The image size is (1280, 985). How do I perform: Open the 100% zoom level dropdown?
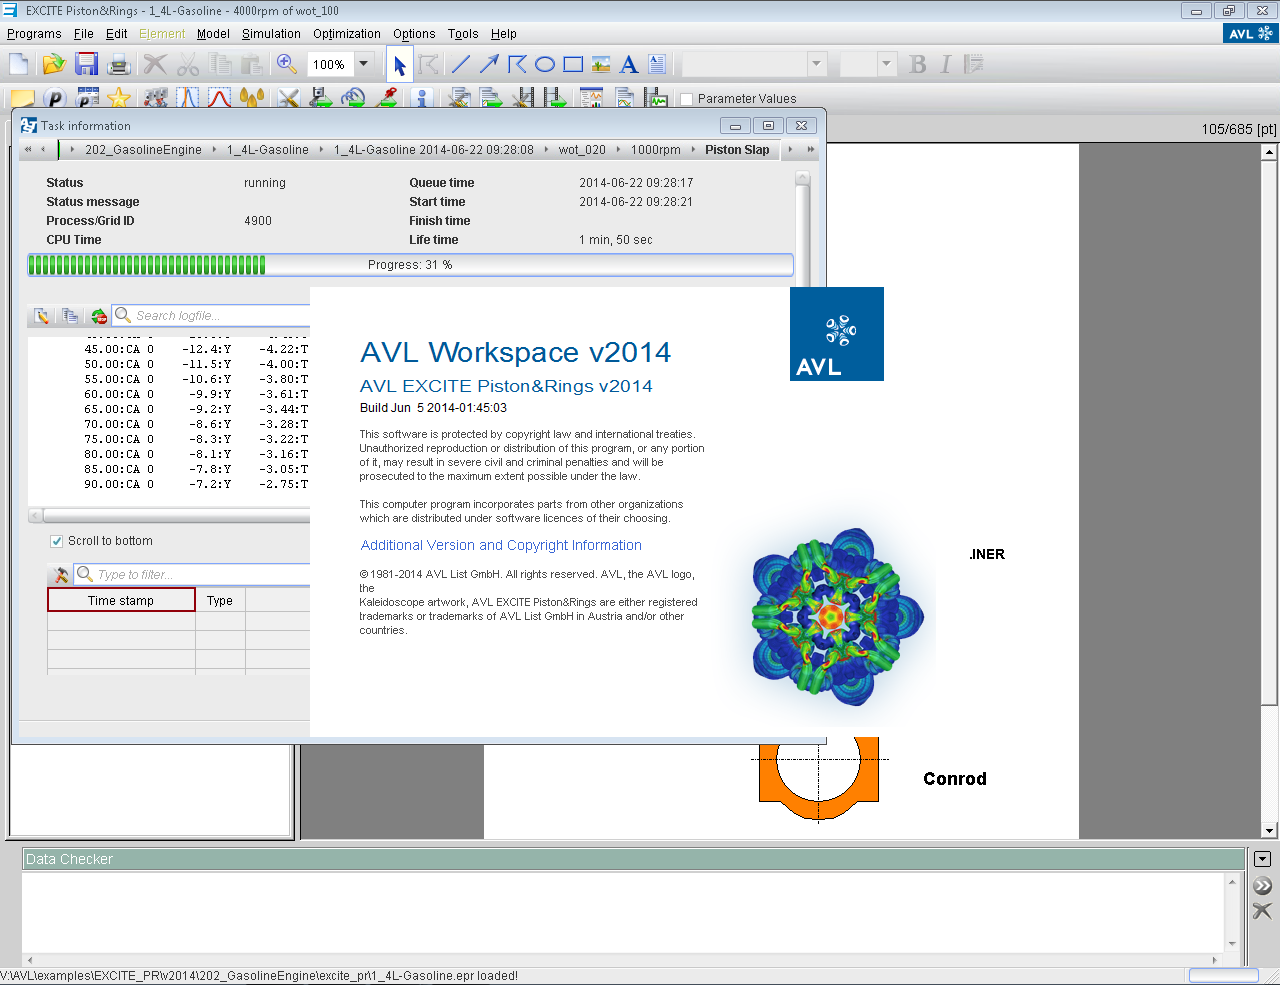[364, 64]
